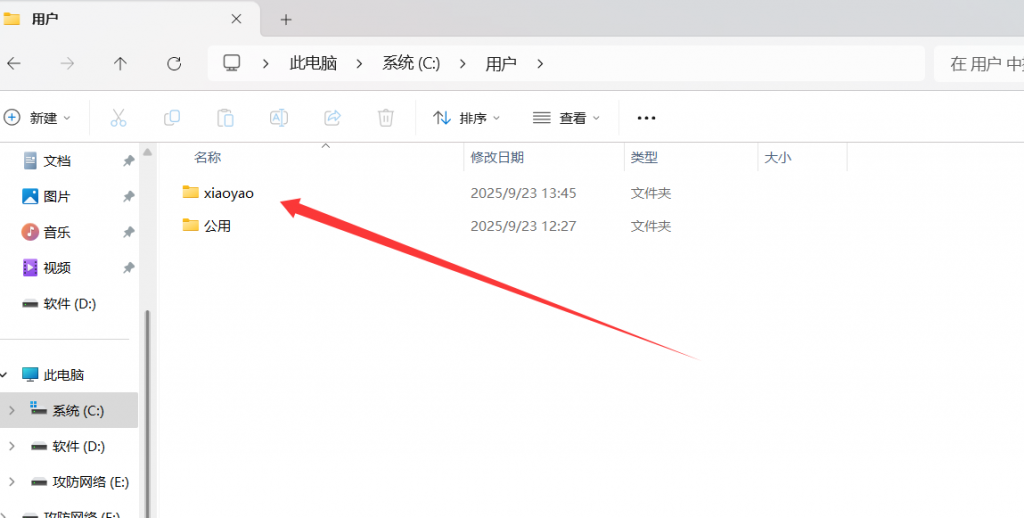The height and width of the screenshot is (518, 1024).
Task: Click 文件夹 type in xiaoyao row
Action: [x=650, y=193]
